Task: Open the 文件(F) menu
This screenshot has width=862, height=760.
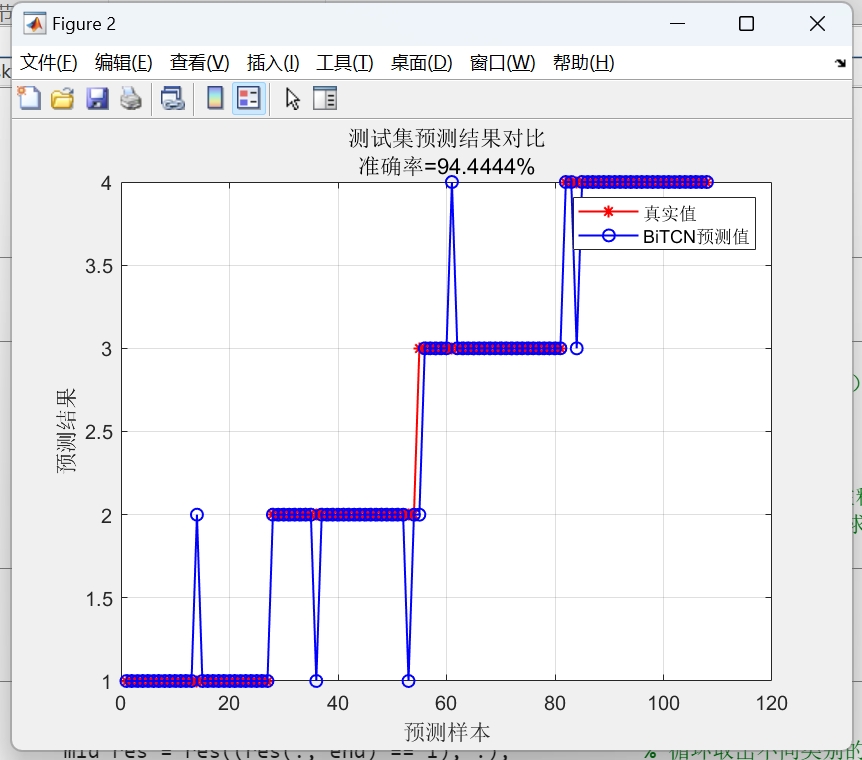Action: (x=49, y=62)
